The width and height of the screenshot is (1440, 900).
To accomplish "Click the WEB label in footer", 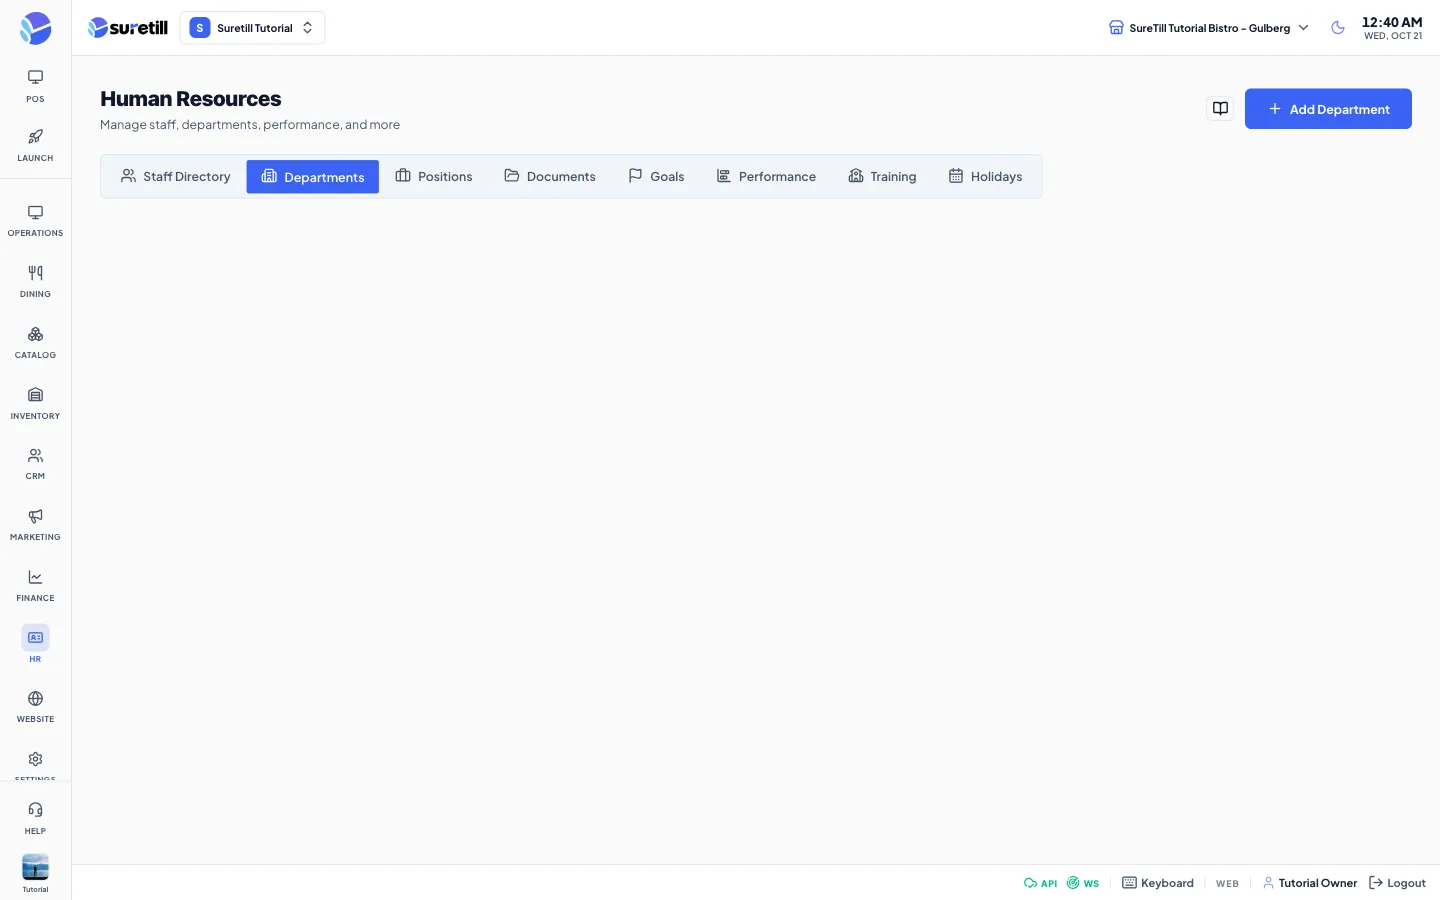I will pyautogui.click(x=1227, y=884).
